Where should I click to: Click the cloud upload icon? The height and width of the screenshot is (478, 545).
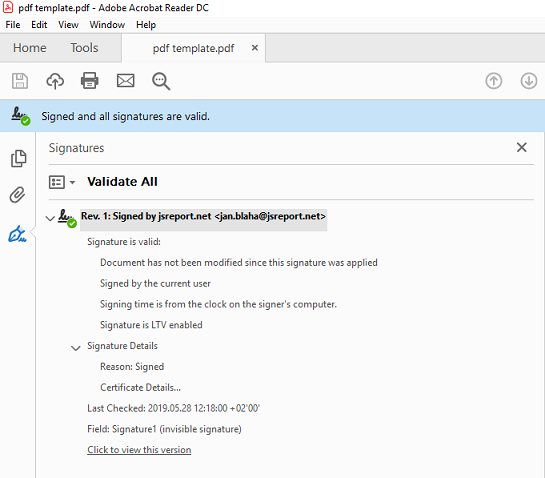coord(55,81)
